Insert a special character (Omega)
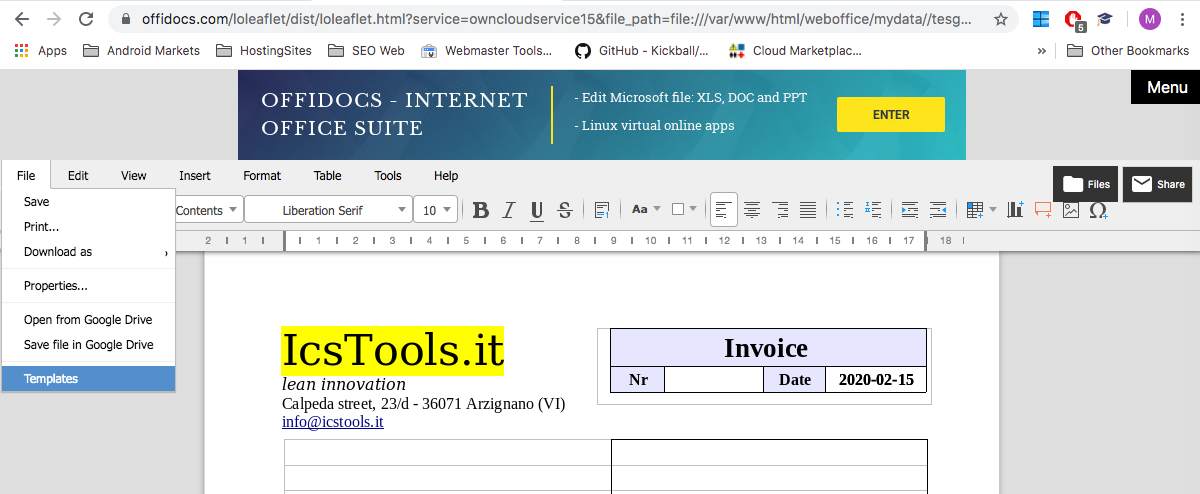This screenshot has width=1200, height=494. pos(1098,210)
